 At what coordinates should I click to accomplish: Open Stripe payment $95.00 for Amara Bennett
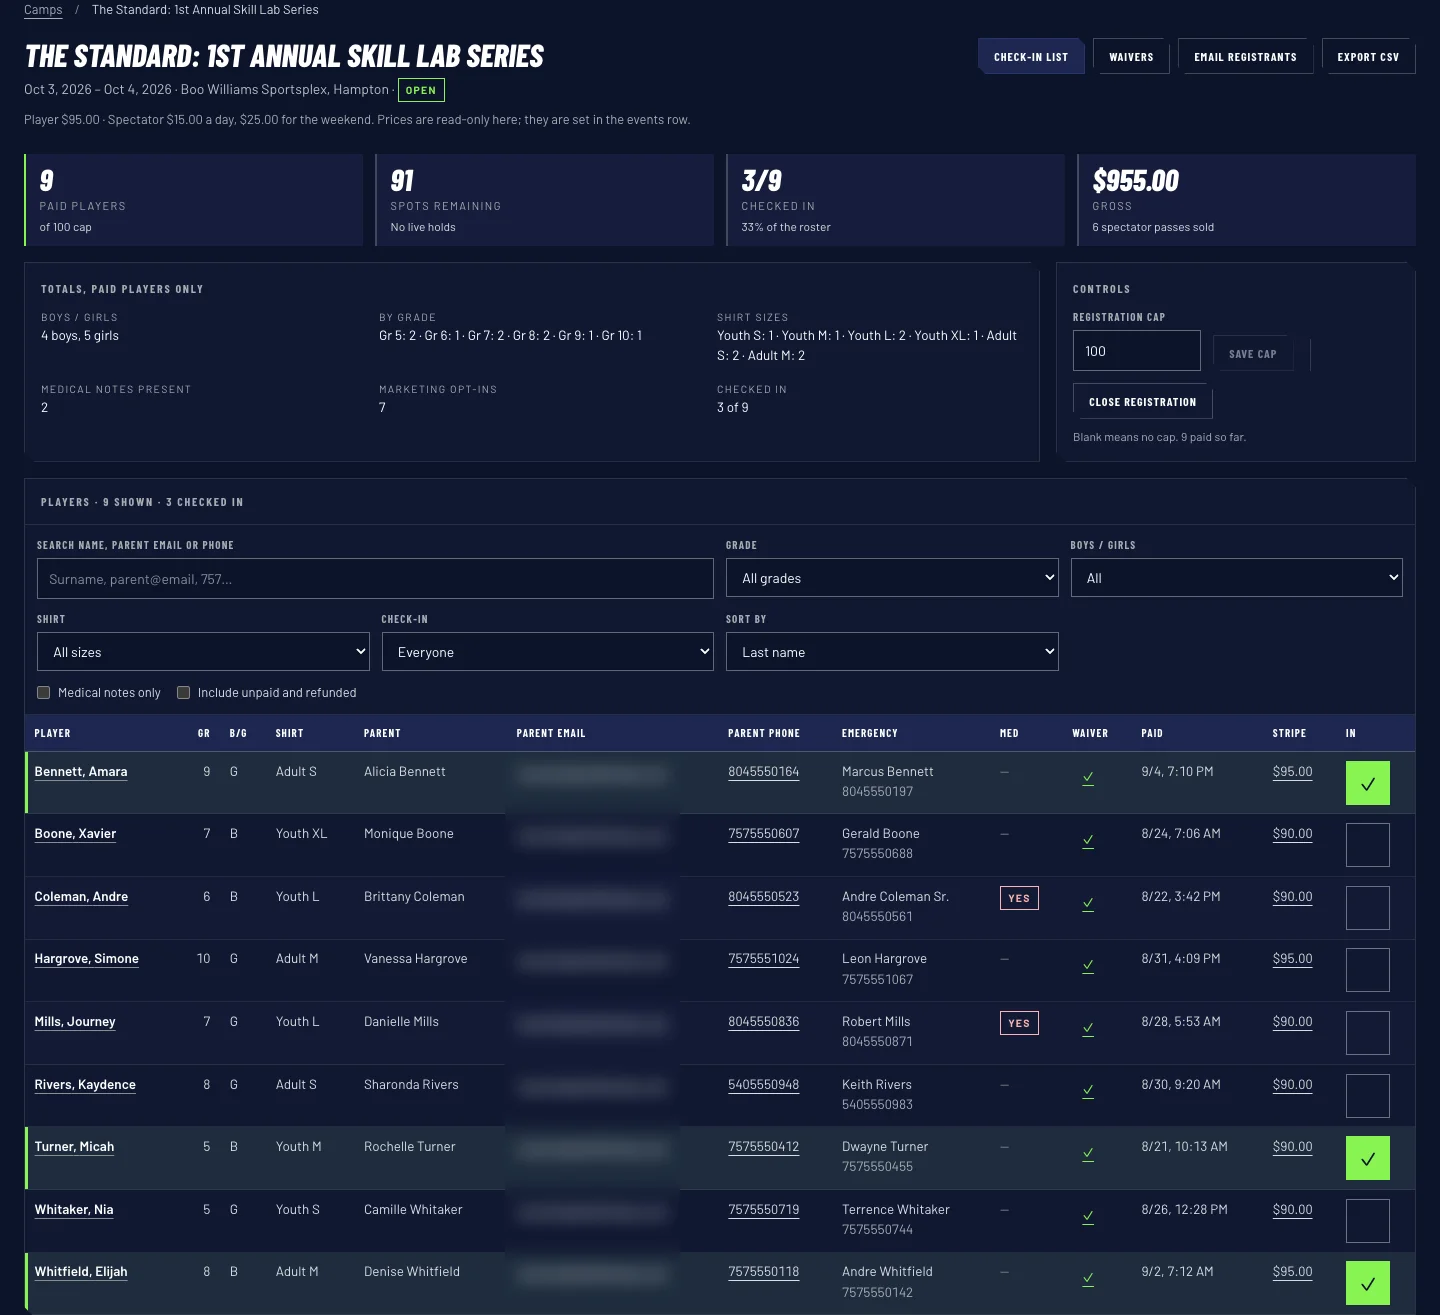click(1292, 772)
